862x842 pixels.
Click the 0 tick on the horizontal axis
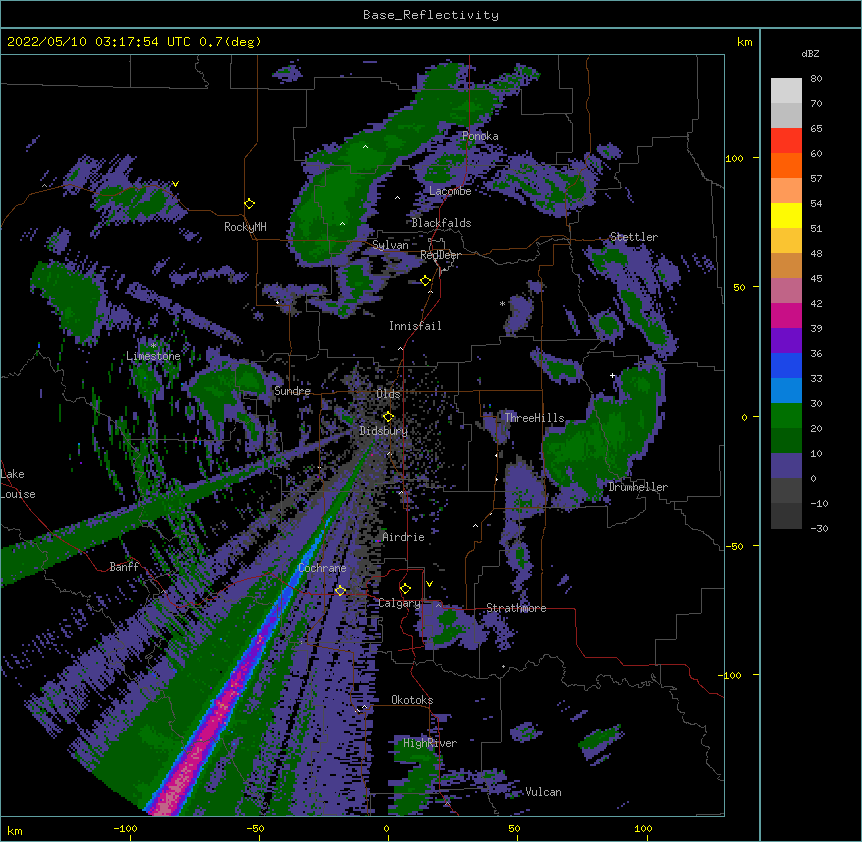pos(386,828)
